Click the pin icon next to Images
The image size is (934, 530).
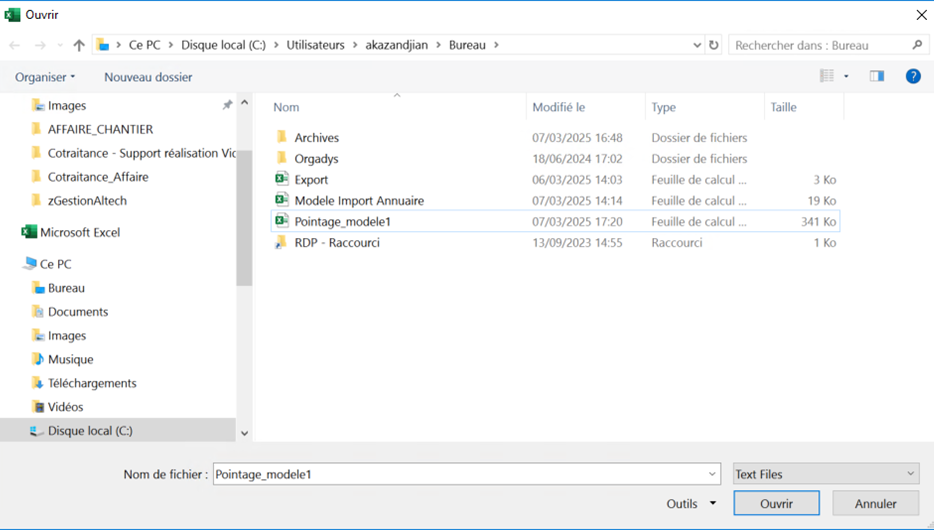click(x=227, y=105)
